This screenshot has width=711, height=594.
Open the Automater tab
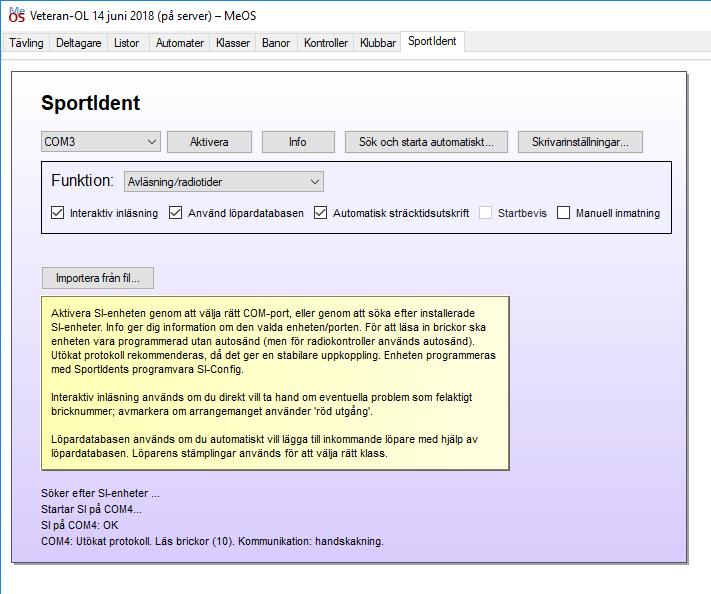click(x=180, y=43)
